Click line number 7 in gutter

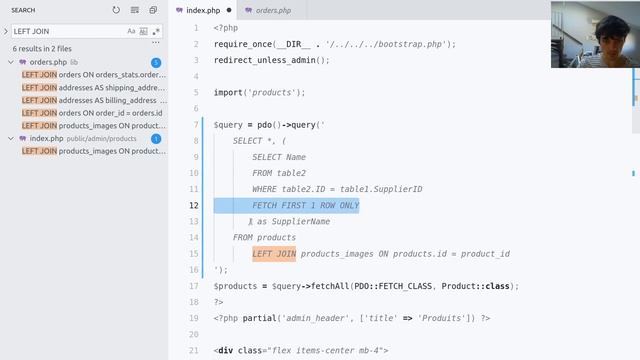(196, 125)
